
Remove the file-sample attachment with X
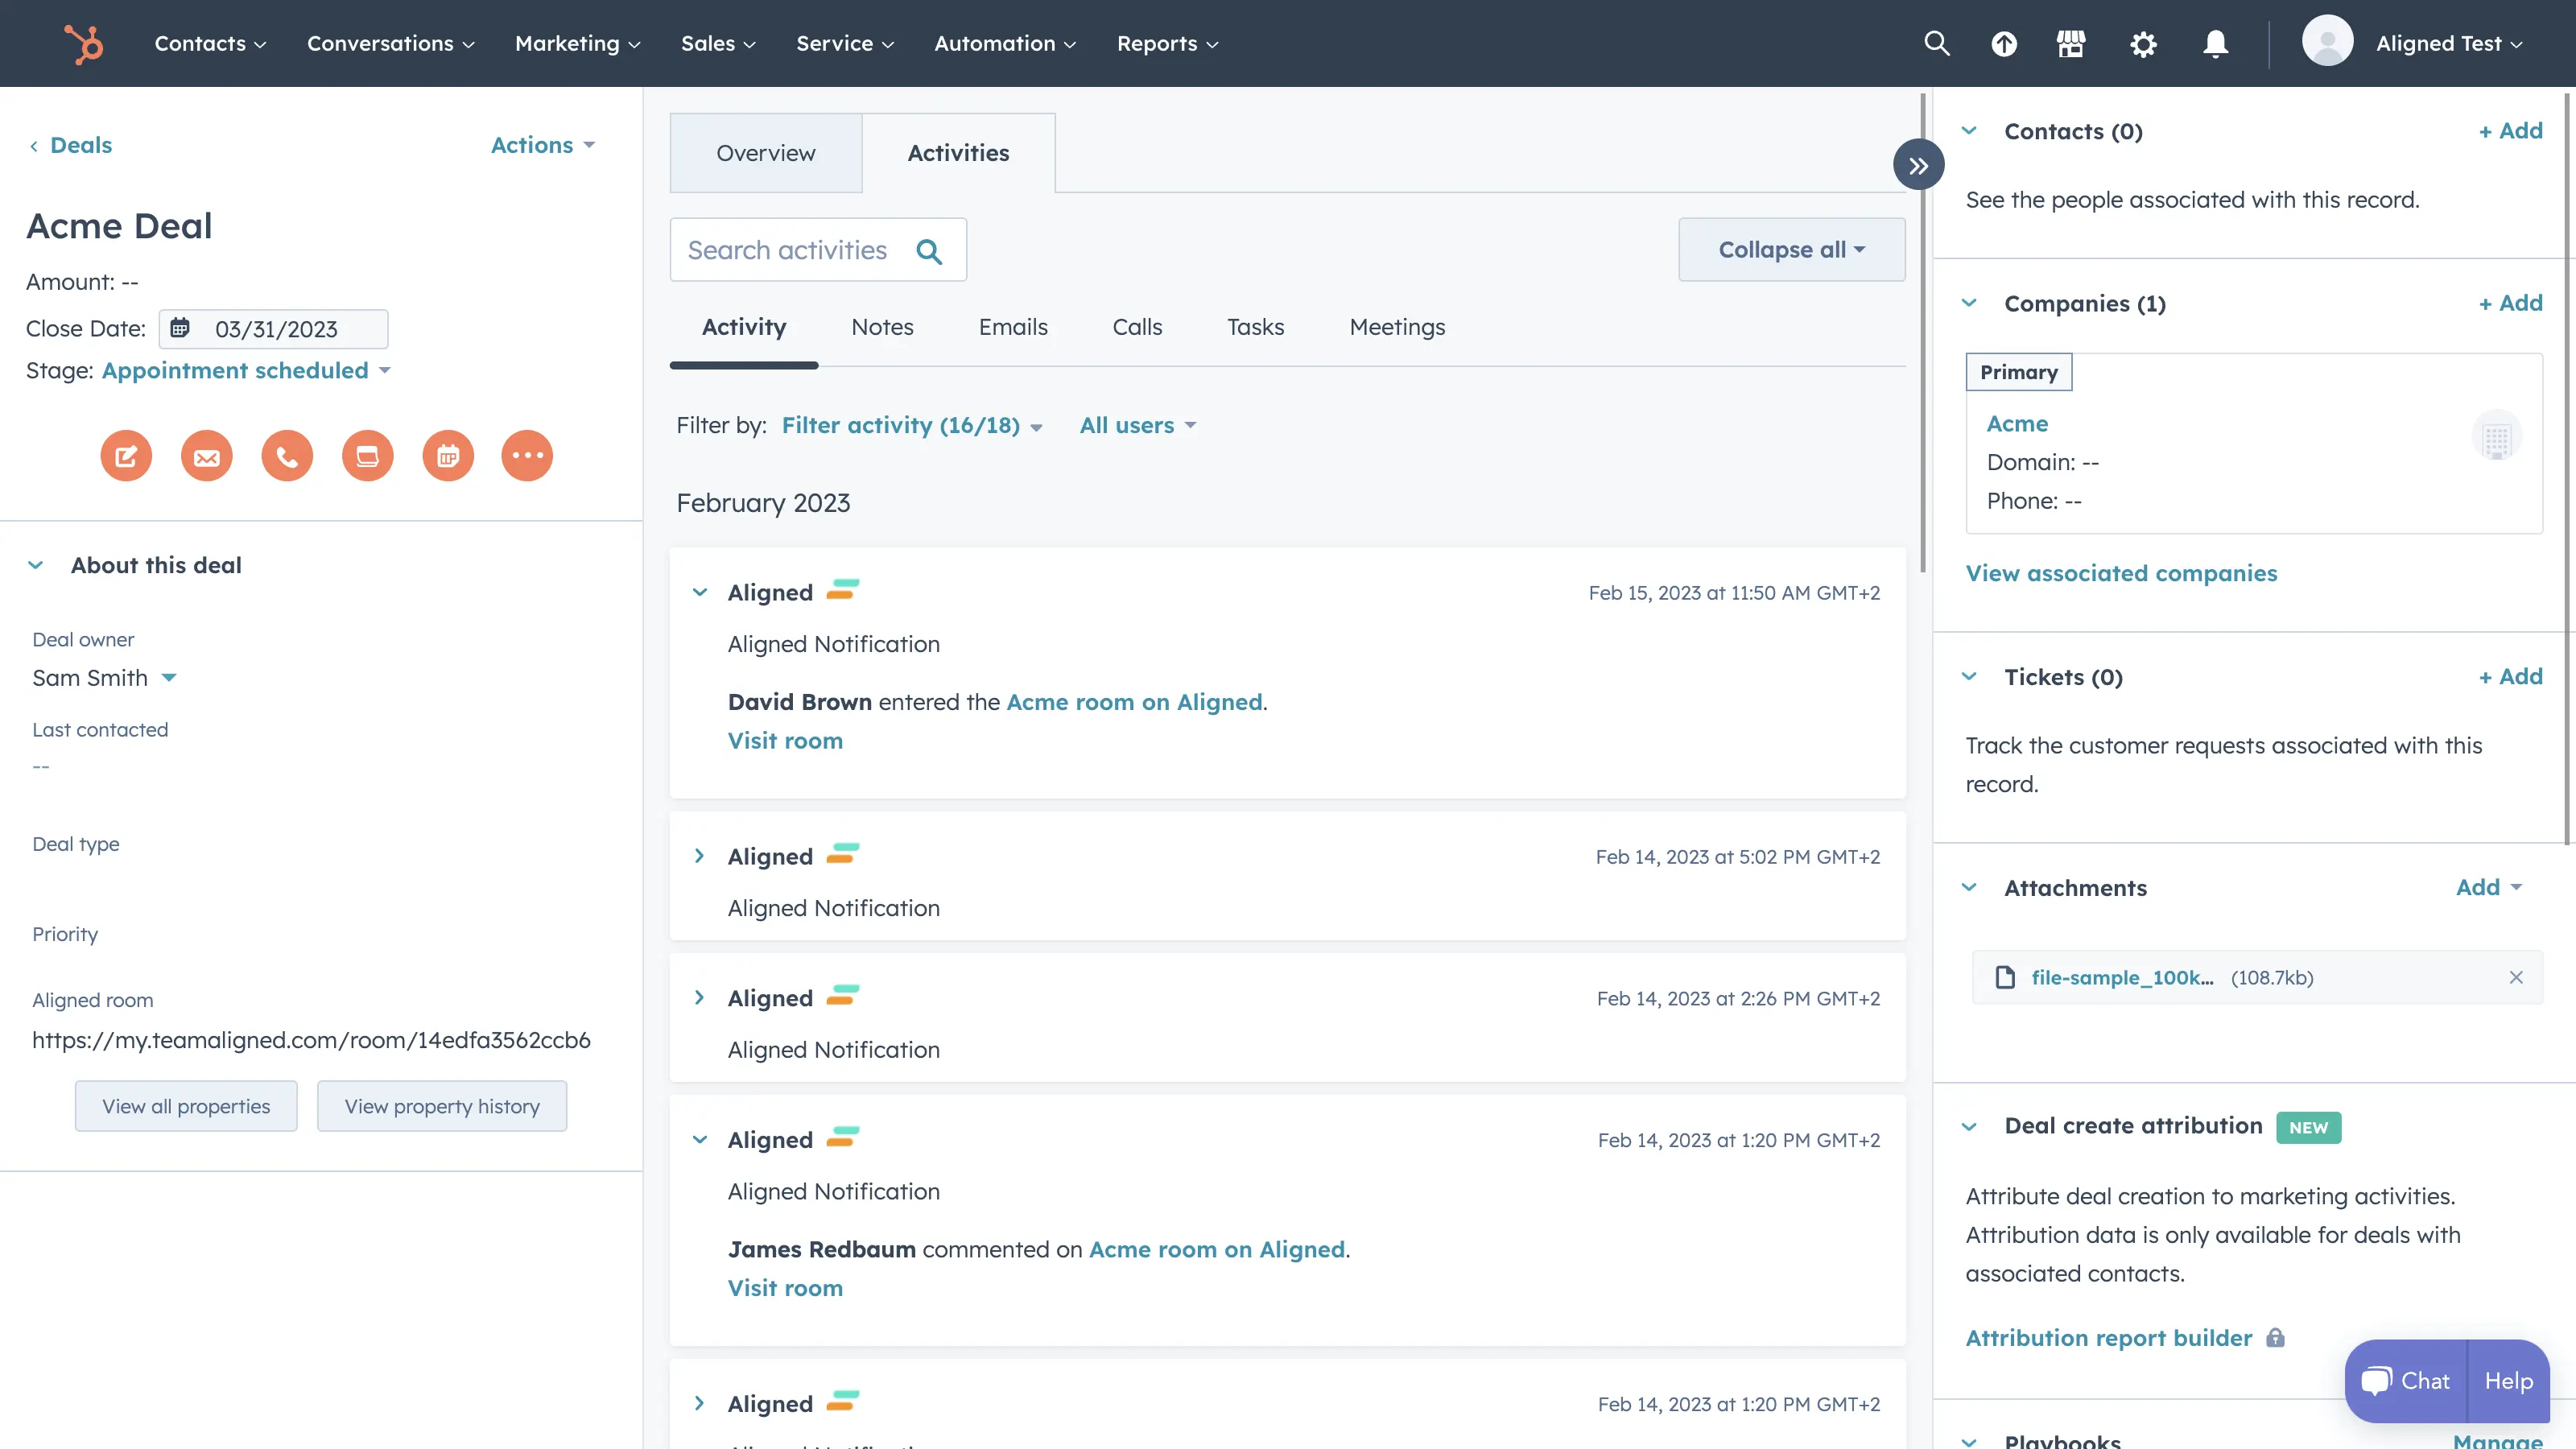pyautogui.click(x=2516, y=977)
